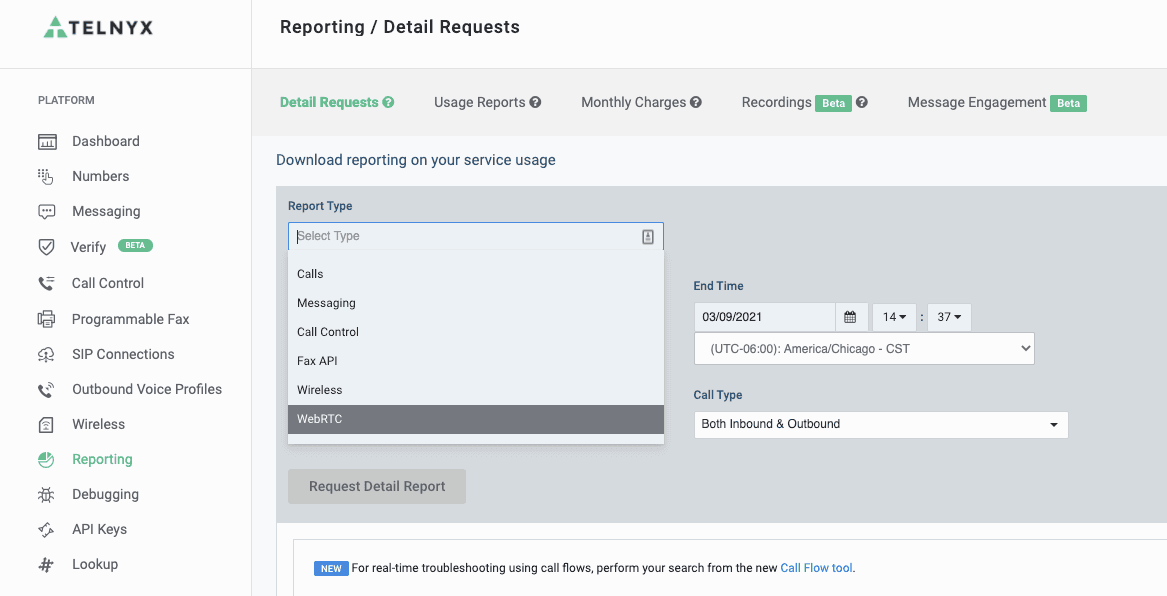Viewport: 1167px width, 596px height.
Task: Click the Numbers sidebar icon
Action: point(46,176)
